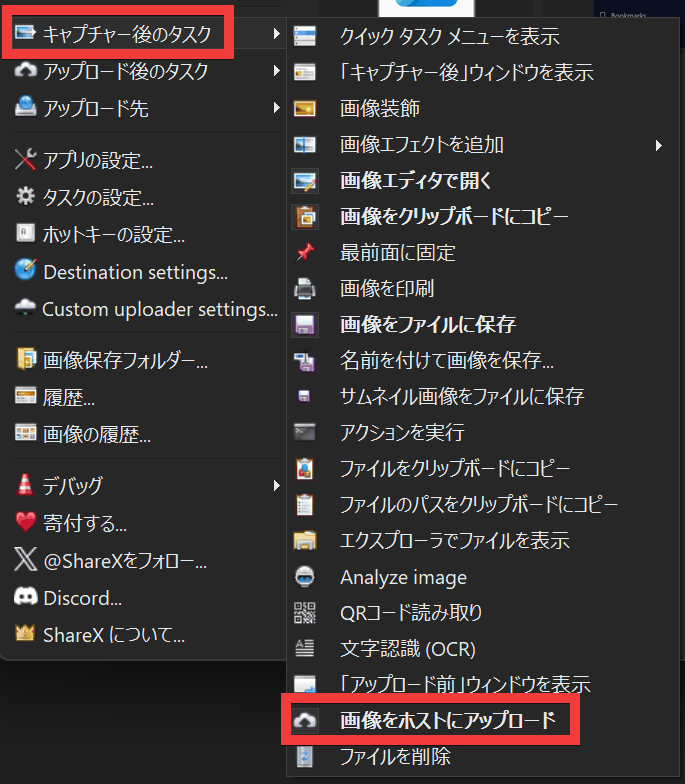Viewport: 685px width, 784px height.
Task: Click the heart icon next to 寄付する
Action: point(26,523)
